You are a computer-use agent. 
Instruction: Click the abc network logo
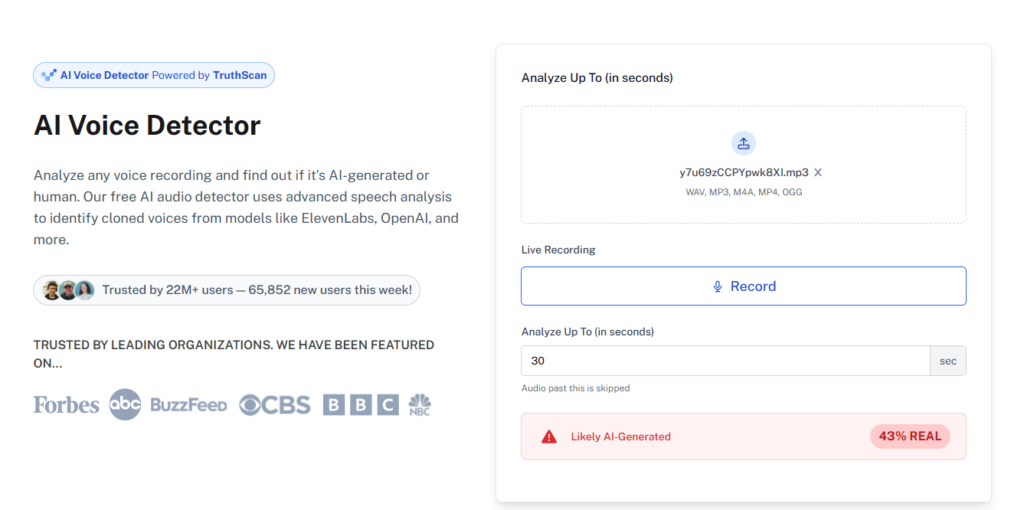(125, 404)
